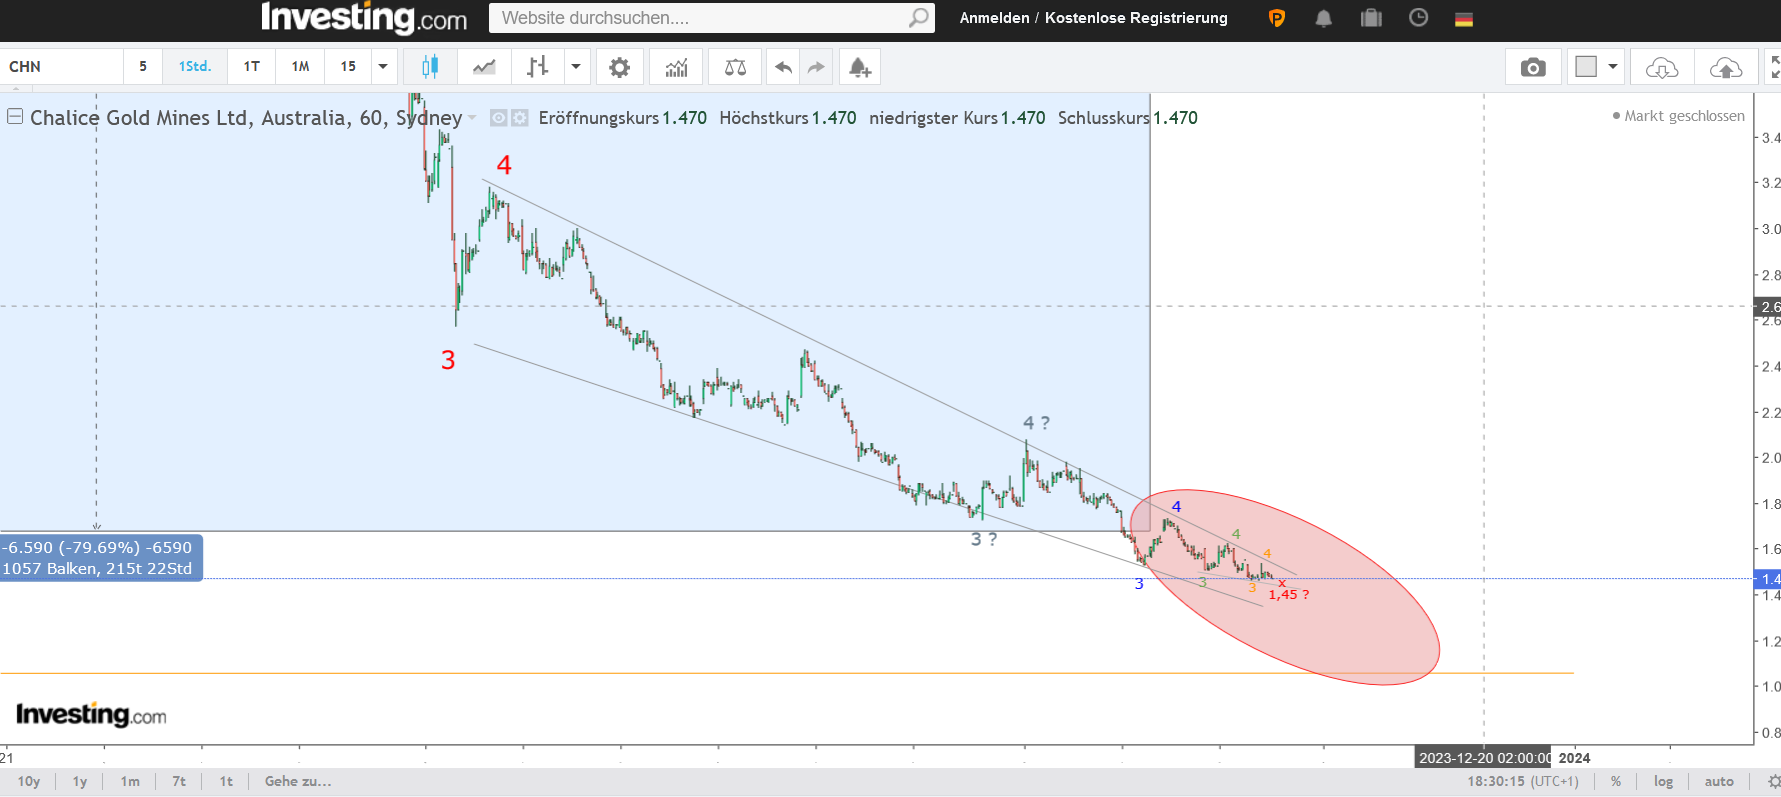Open the portfolio briefcase icon
This screenshot has height=797, width=1781.
[x=1371, y=18]
